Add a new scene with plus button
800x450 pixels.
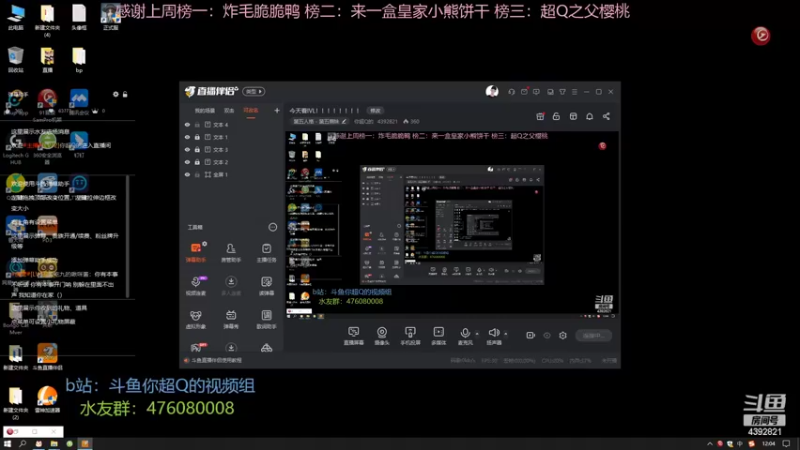277,110
